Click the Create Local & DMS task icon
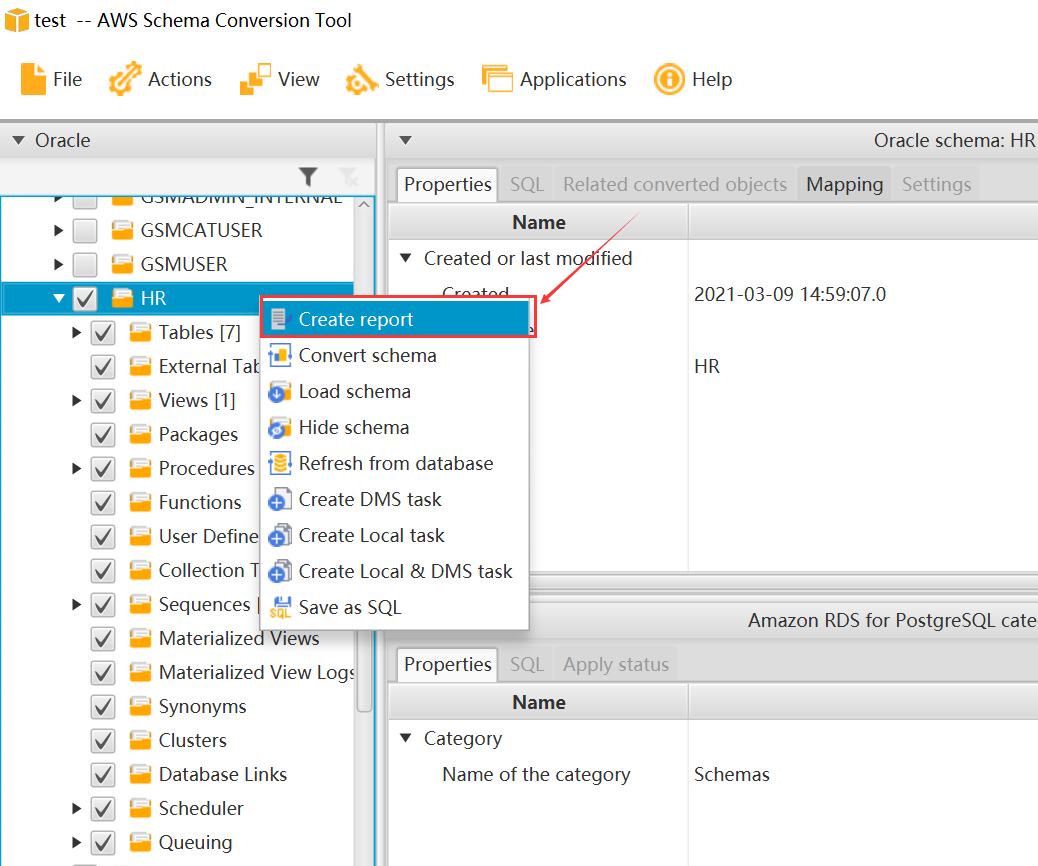1038x866 pixels. click(x=280, y=571)
